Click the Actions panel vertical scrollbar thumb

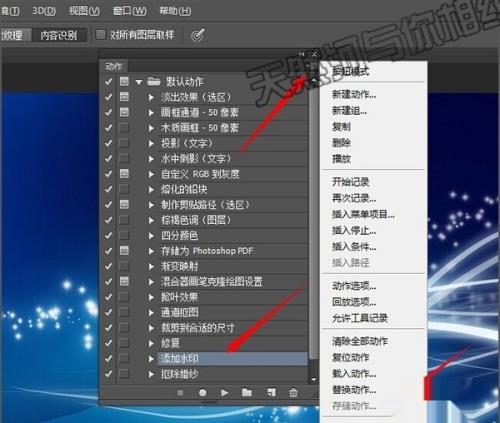click(313, 220)
